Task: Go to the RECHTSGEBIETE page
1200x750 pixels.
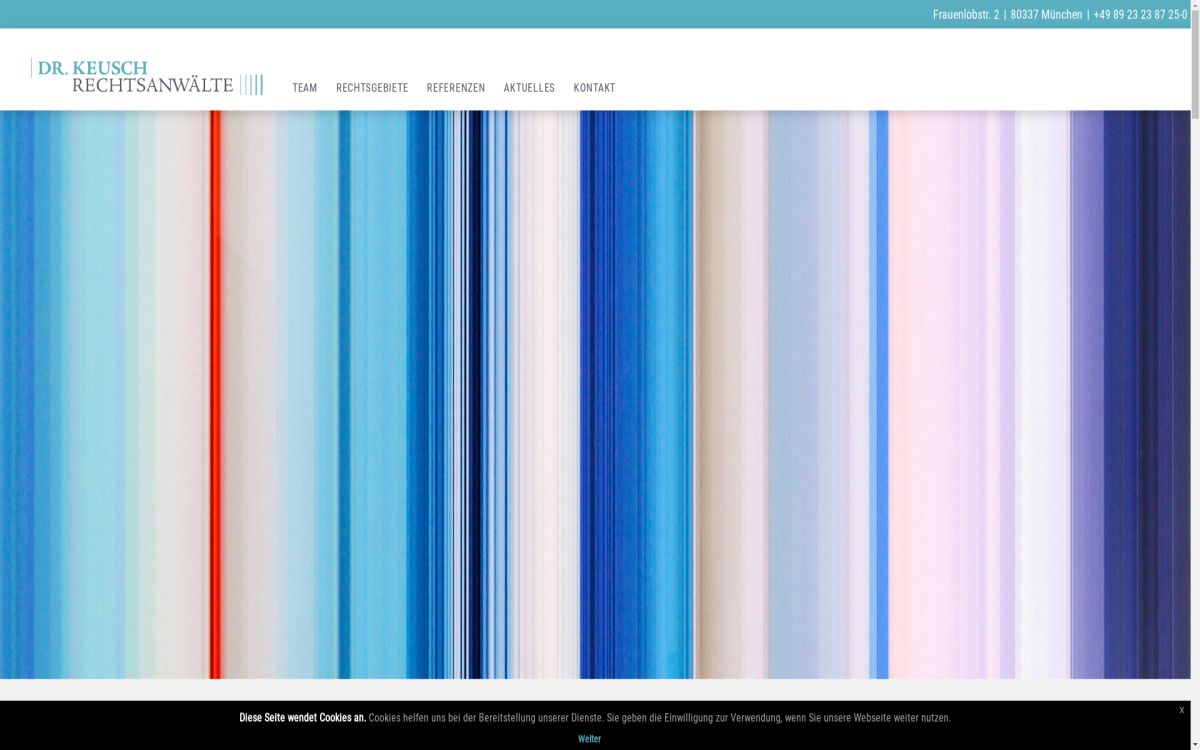Action: tap(372, 88)
